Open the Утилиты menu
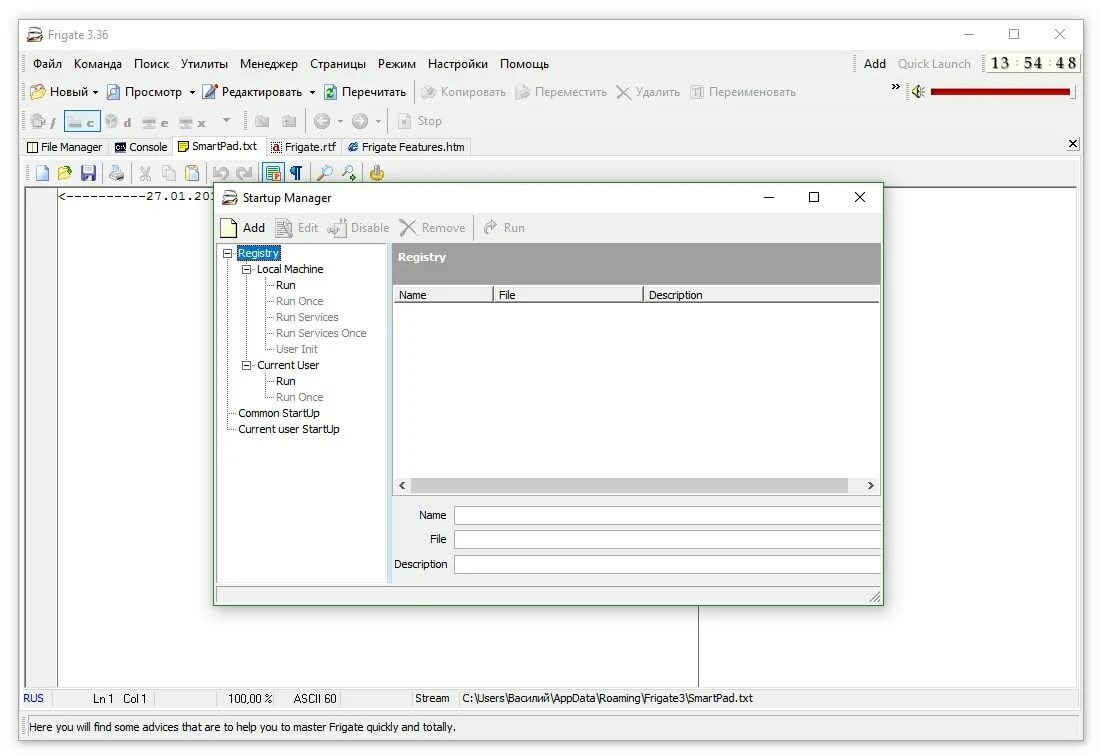 pos(204,64)
